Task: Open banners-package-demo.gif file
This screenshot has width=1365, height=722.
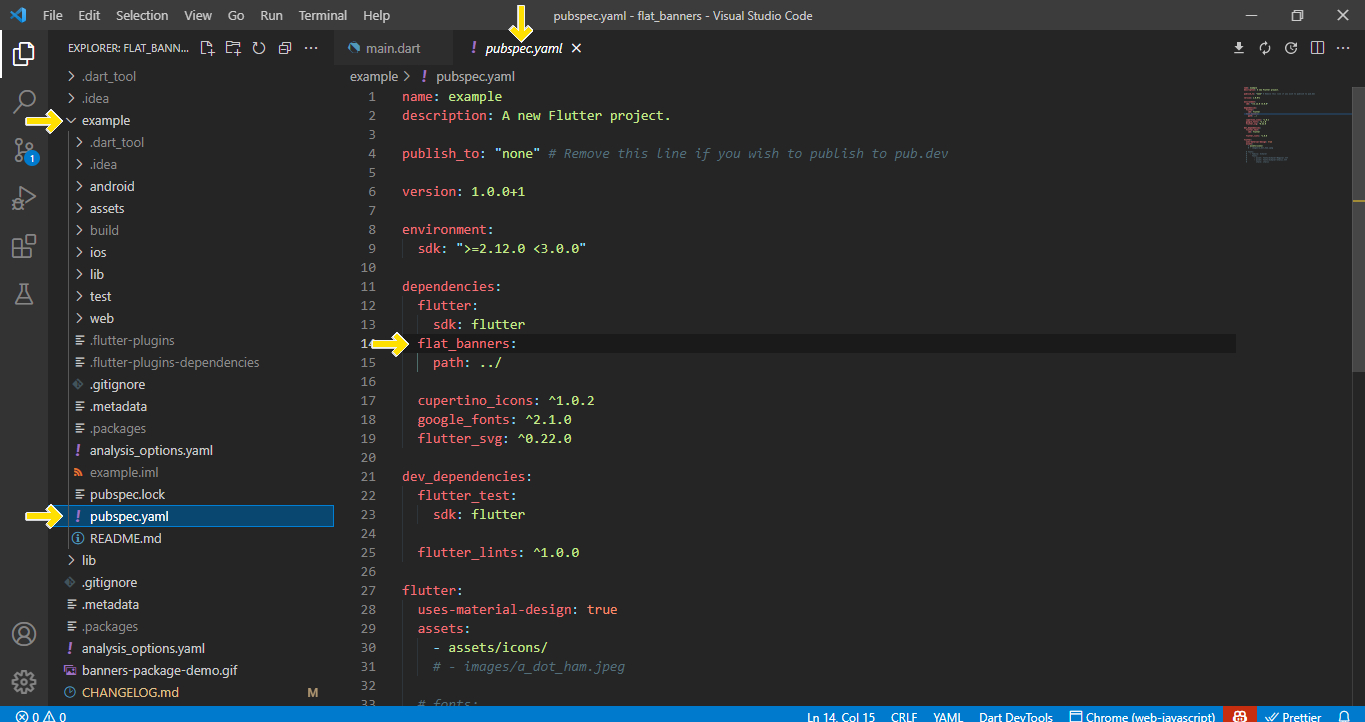Action: point(159,670)
